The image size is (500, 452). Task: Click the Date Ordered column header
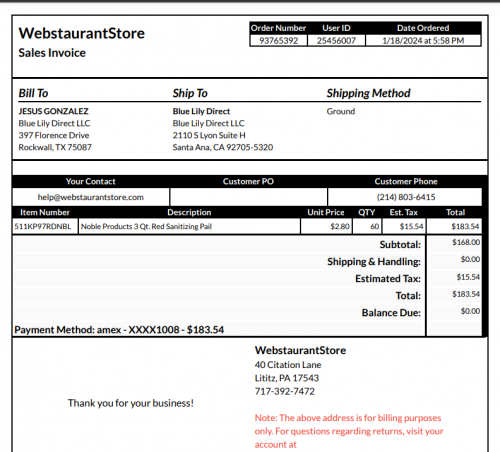pyautogui.click(x=423, y=28)
